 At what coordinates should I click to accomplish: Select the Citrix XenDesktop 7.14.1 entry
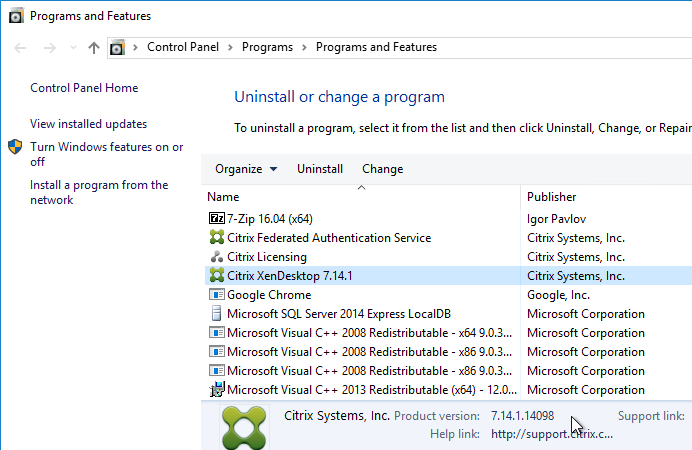[290, 276]
